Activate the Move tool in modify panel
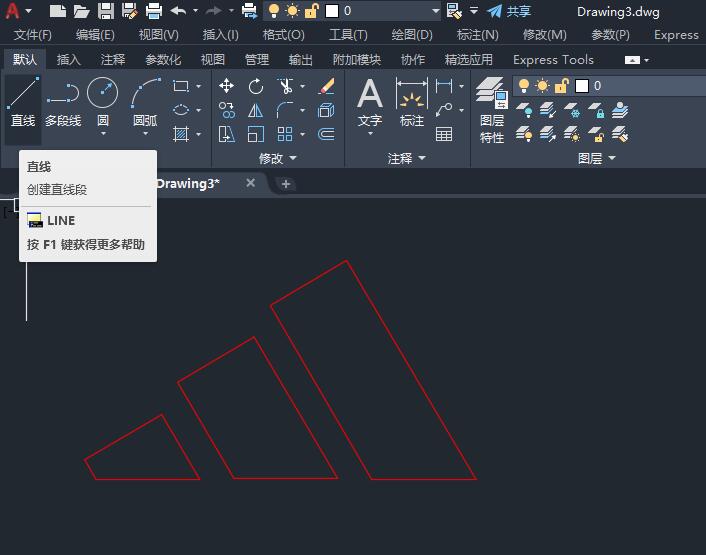 tap(226, 86)
